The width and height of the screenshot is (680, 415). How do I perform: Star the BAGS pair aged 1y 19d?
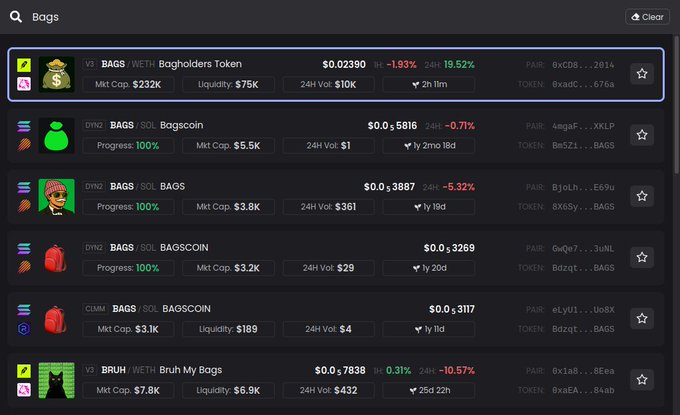pos(642,196)
